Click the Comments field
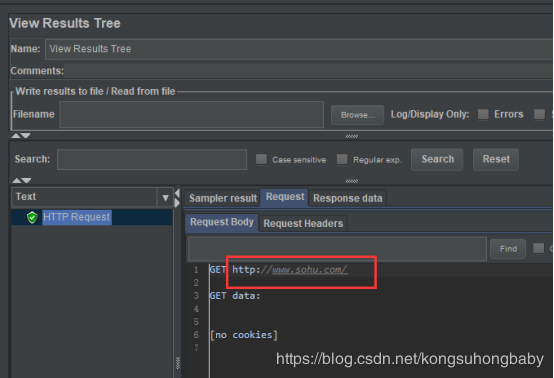This screenshot has width=554, height=378. [x=309, y=71]
